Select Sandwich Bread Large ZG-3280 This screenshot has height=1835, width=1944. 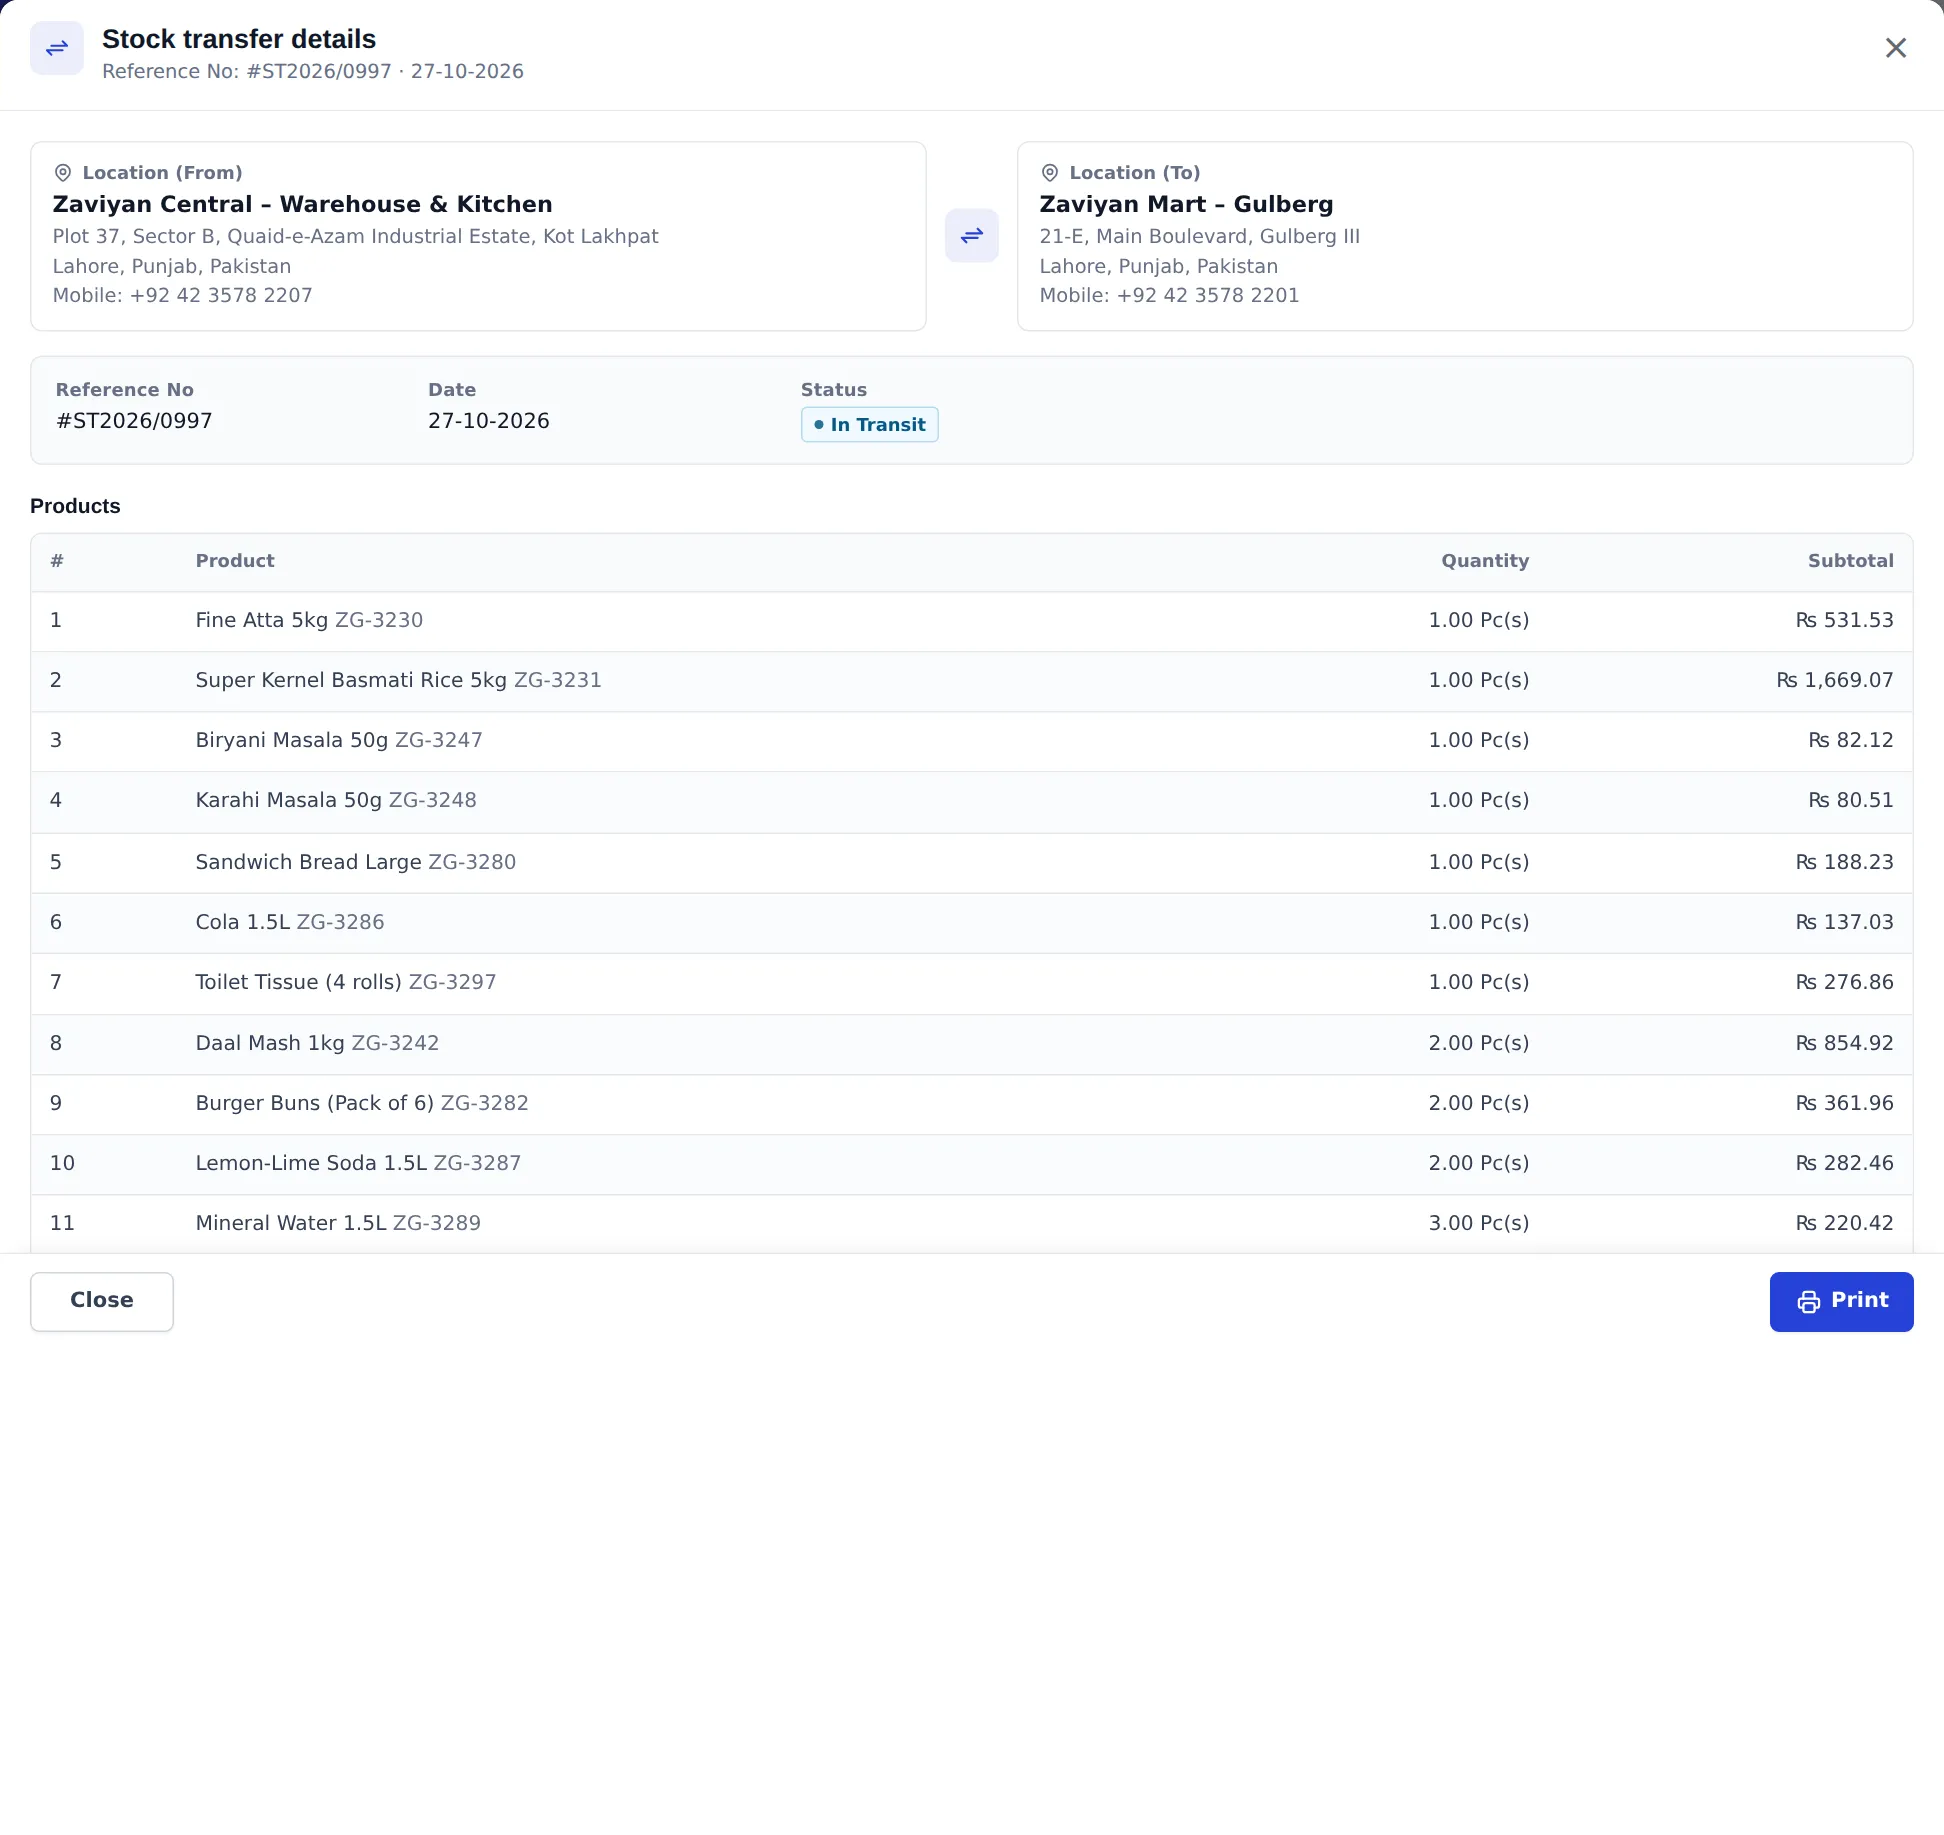pos(356,862)
